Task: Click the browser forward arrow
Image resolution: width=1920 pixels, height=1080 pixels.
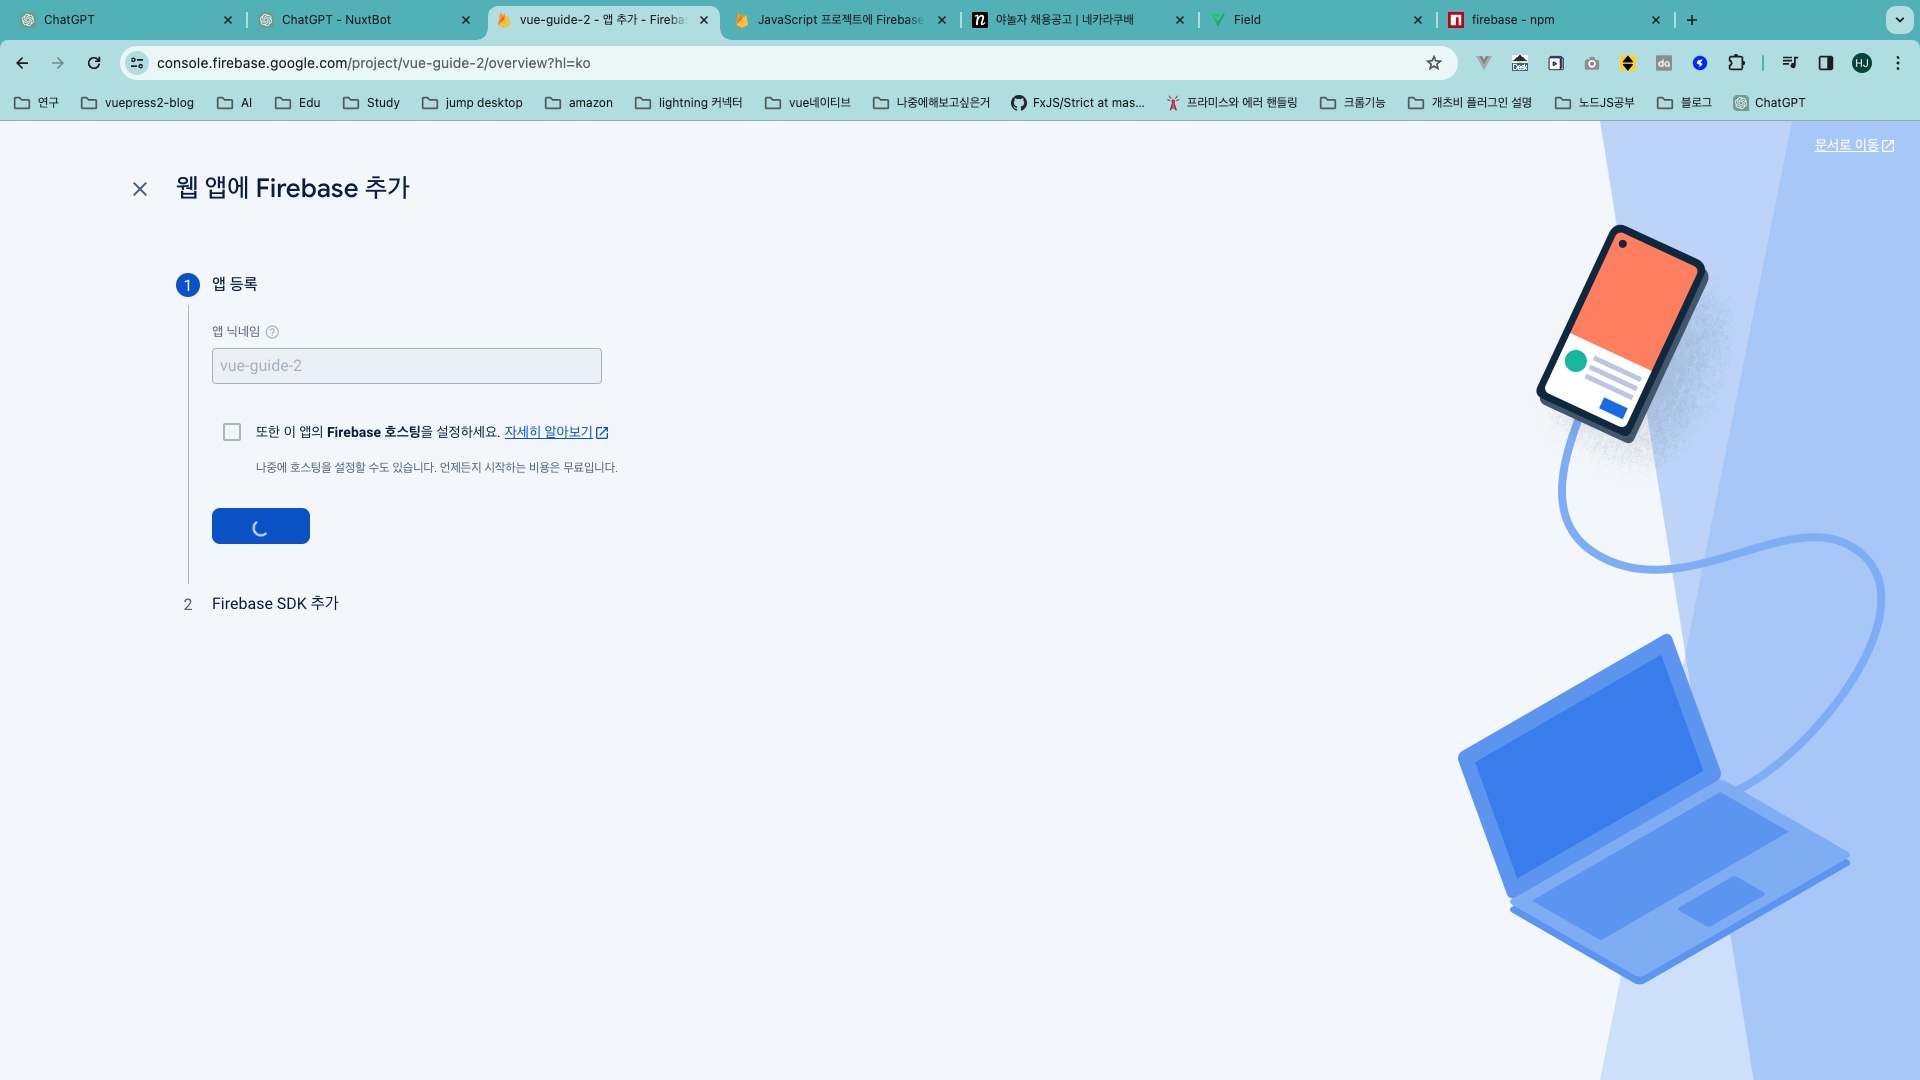Action: [x=58, y=63]
